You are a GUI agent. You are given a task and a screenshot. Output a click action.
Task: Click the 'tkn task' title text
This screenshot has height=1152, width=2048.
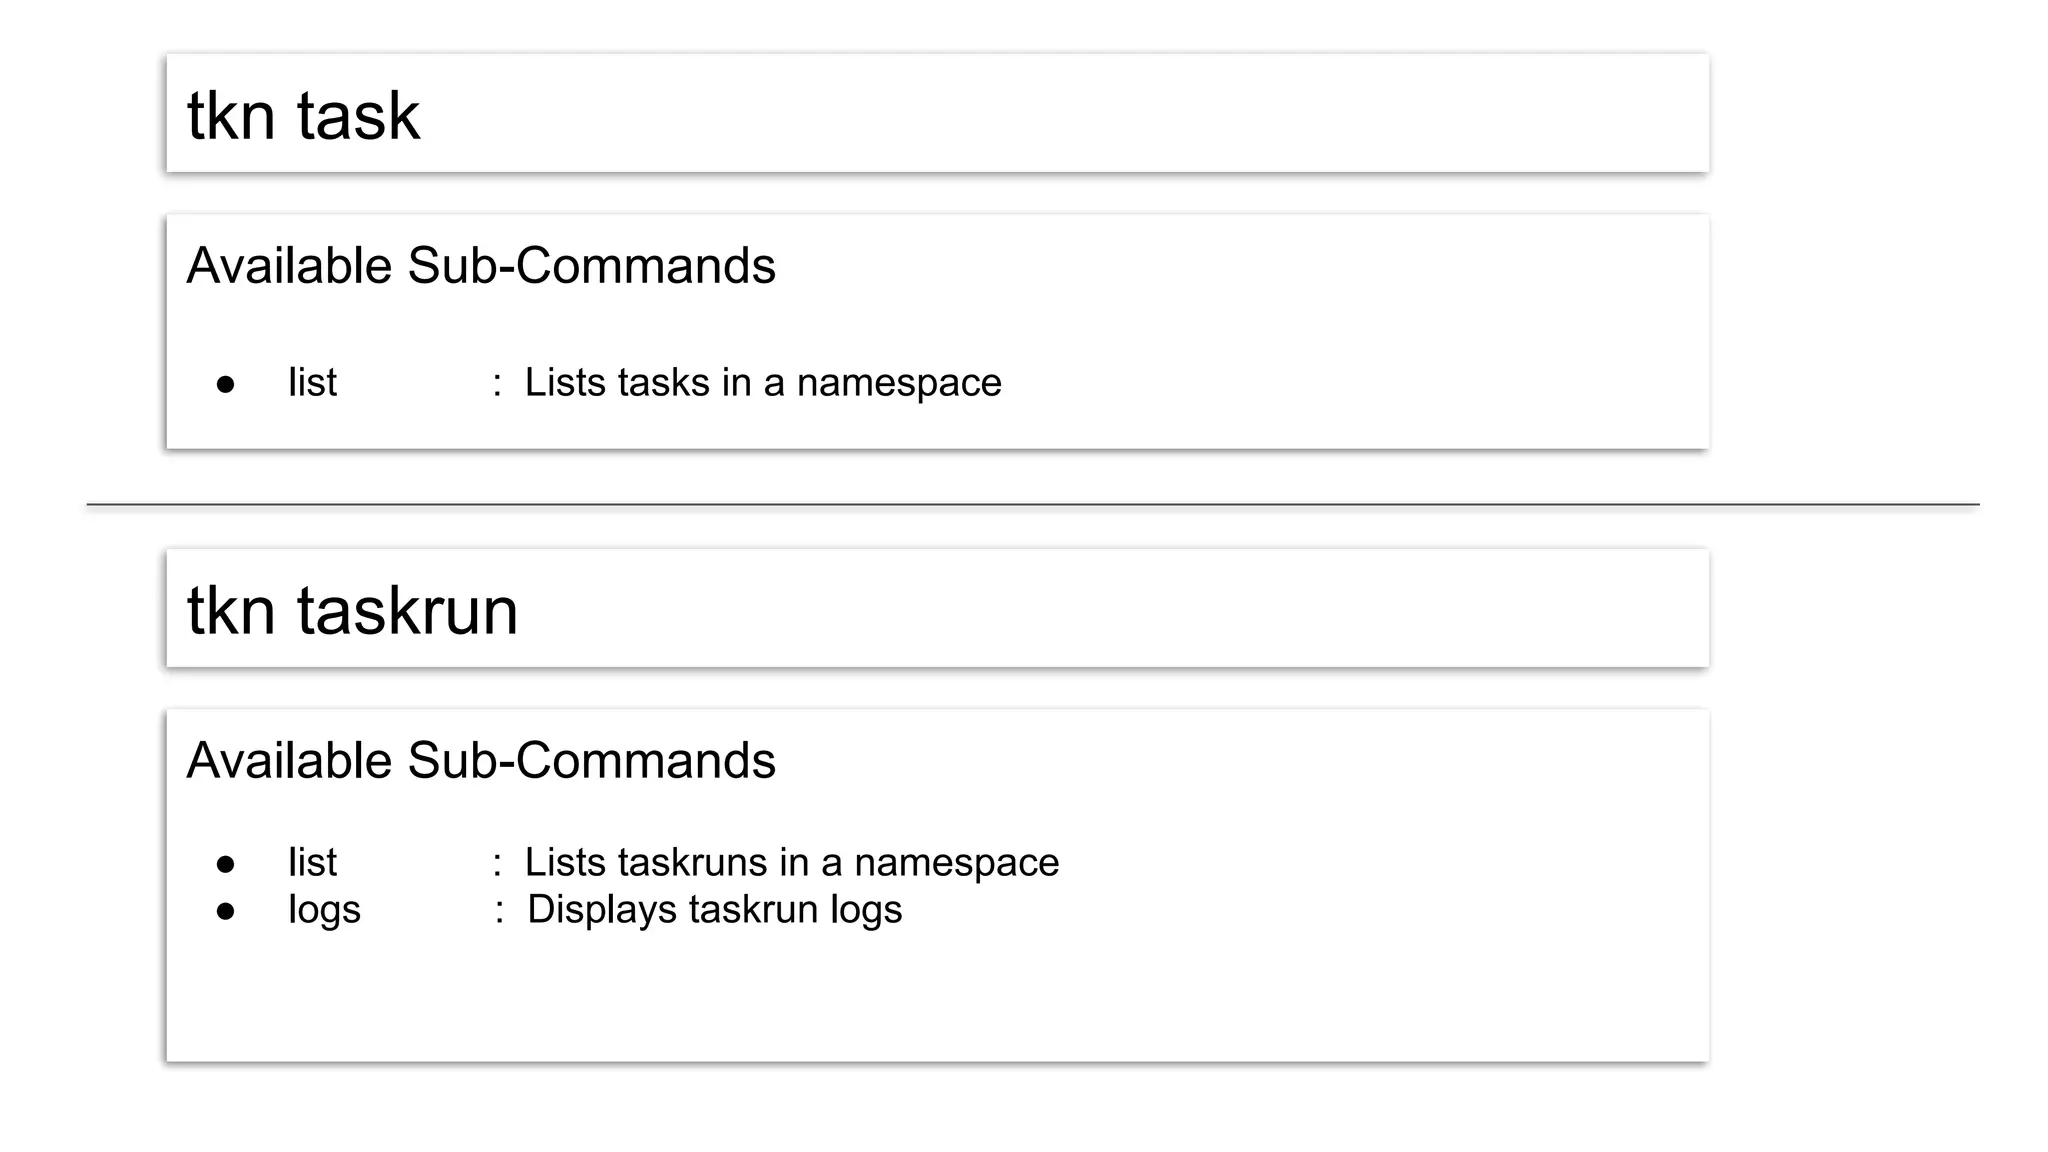click(303, 116)
